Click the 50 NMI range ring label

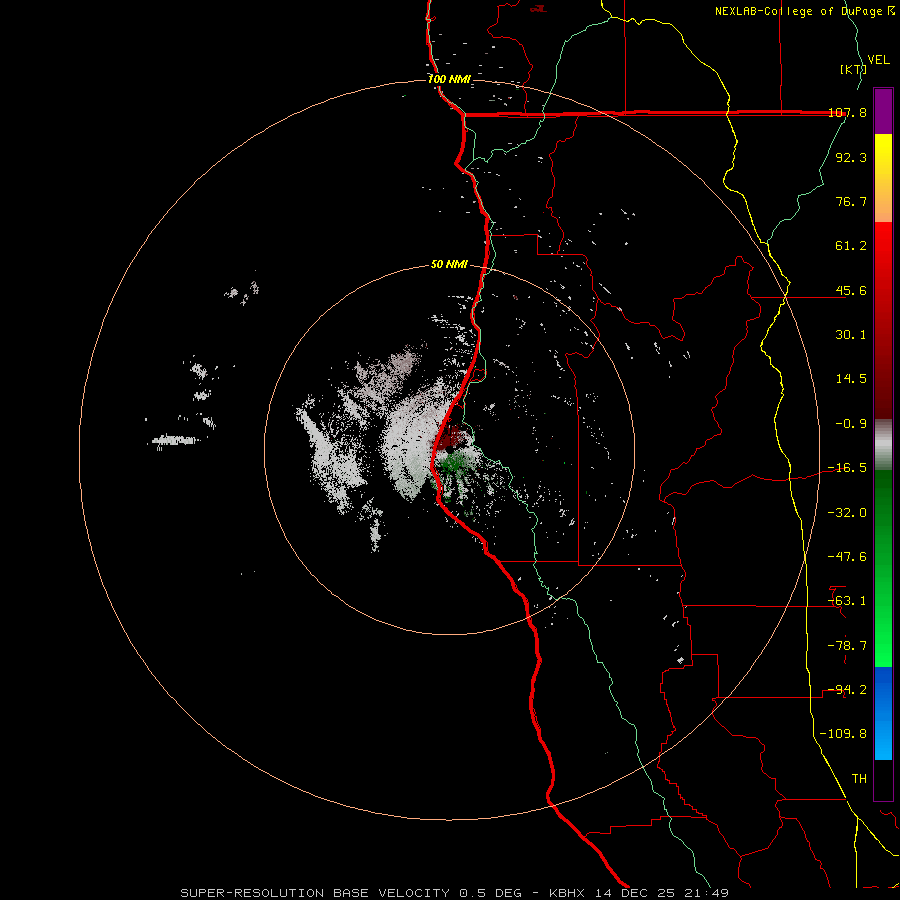point(449,264)
